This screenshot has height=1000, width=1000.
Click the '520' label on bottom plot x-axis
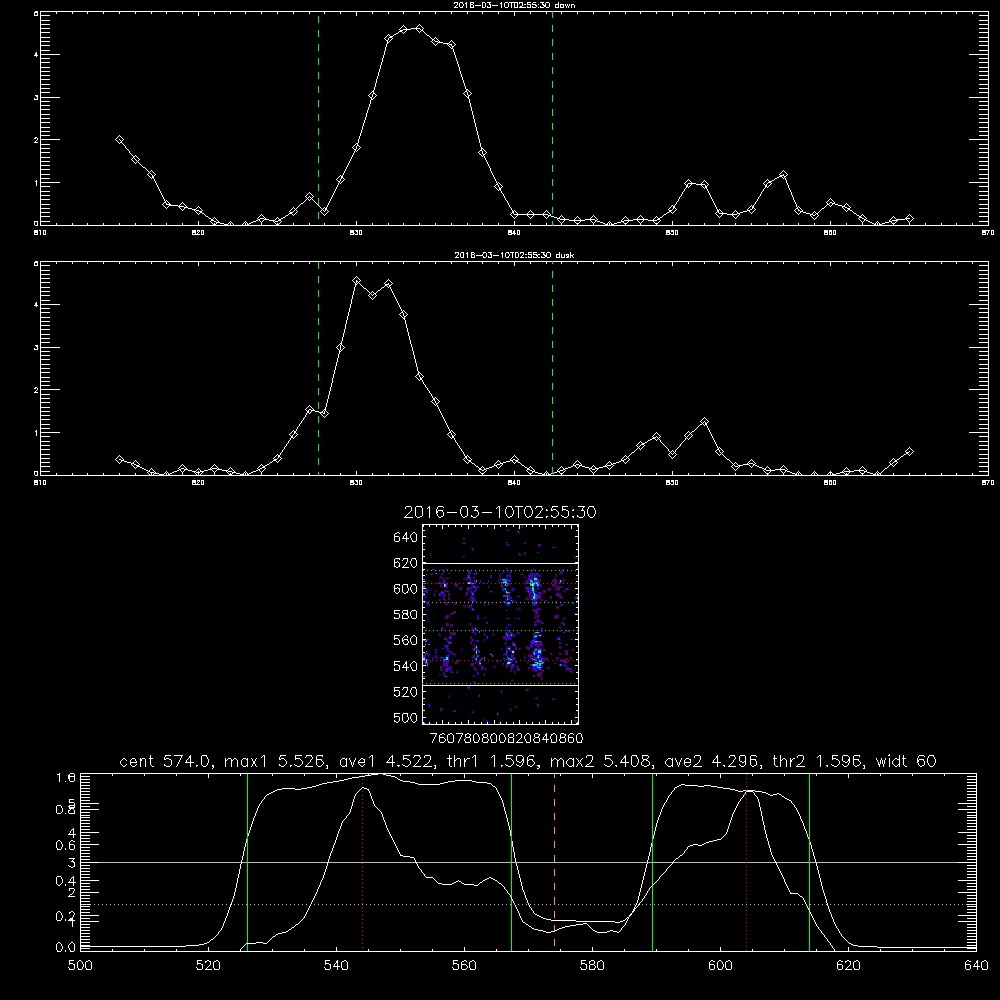(x=208, y=965)
